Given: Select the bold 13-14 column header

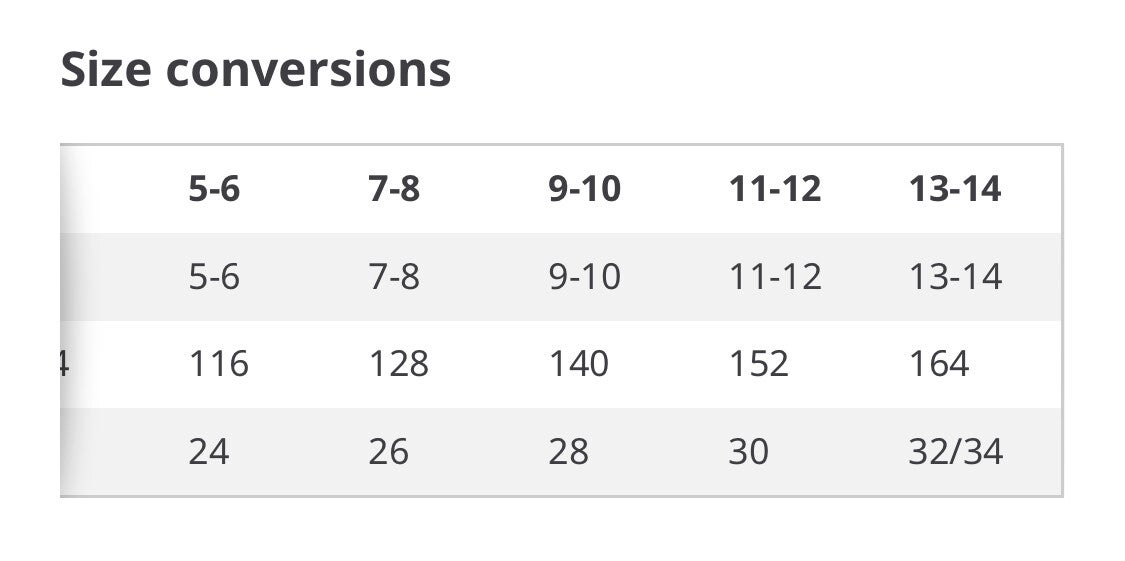Looking at the screenshot, I should coord(954,188).
